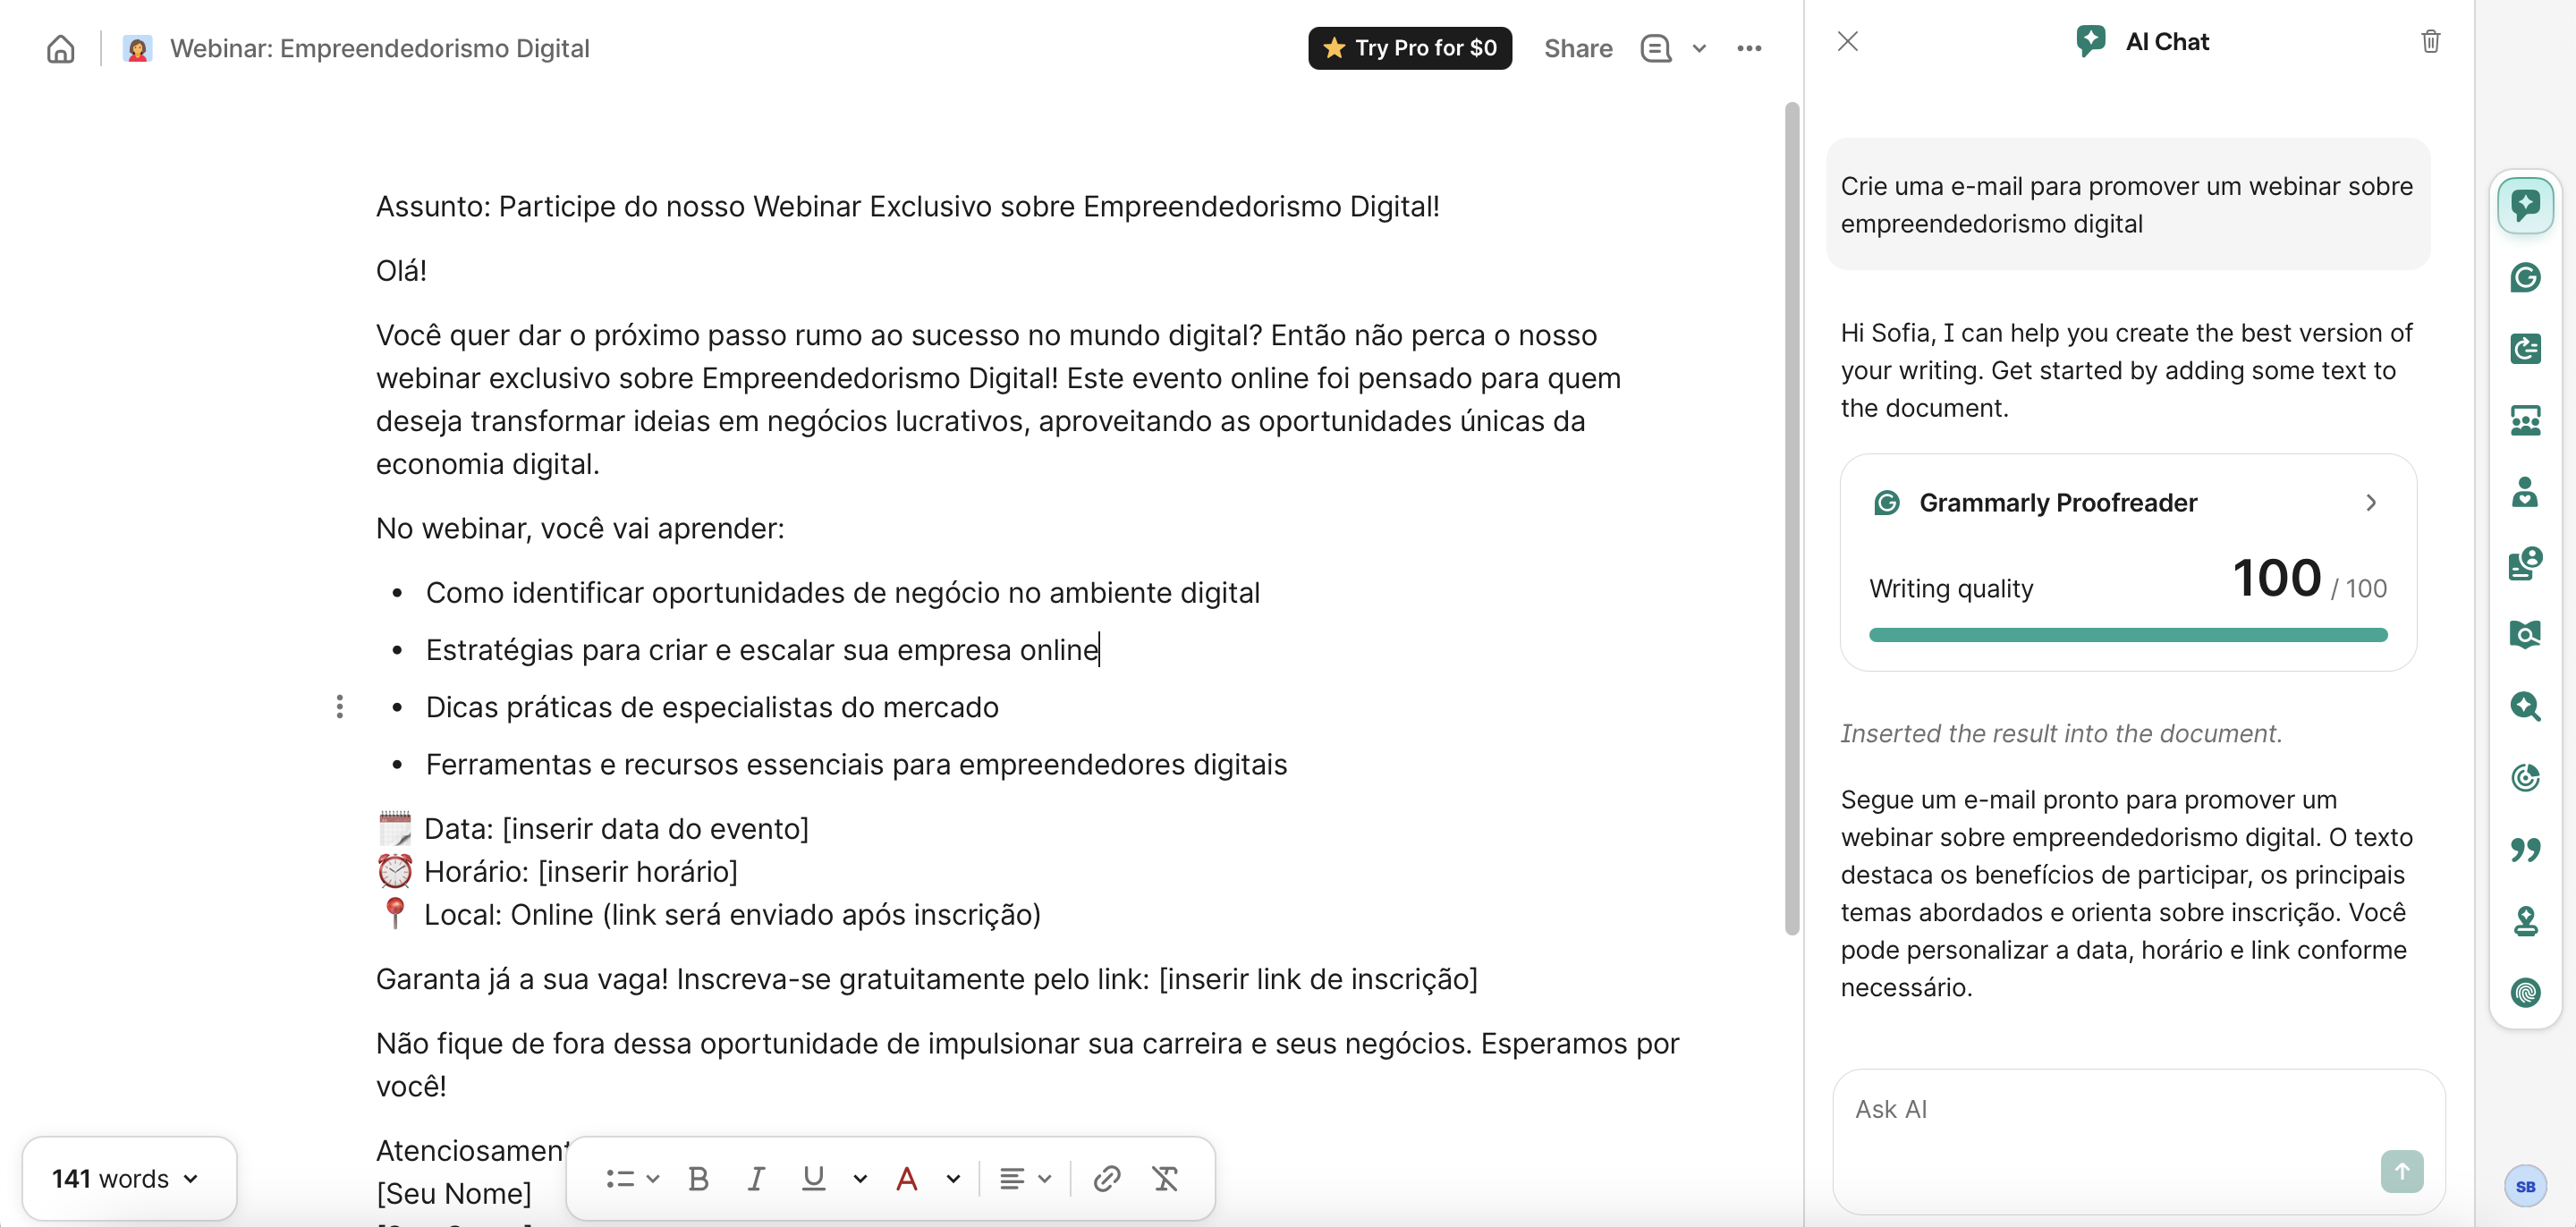Click the user prompt bubble in AI Chat
The height and width of the screenshot is (1227, 2576).
click(x=2127, y=205)
